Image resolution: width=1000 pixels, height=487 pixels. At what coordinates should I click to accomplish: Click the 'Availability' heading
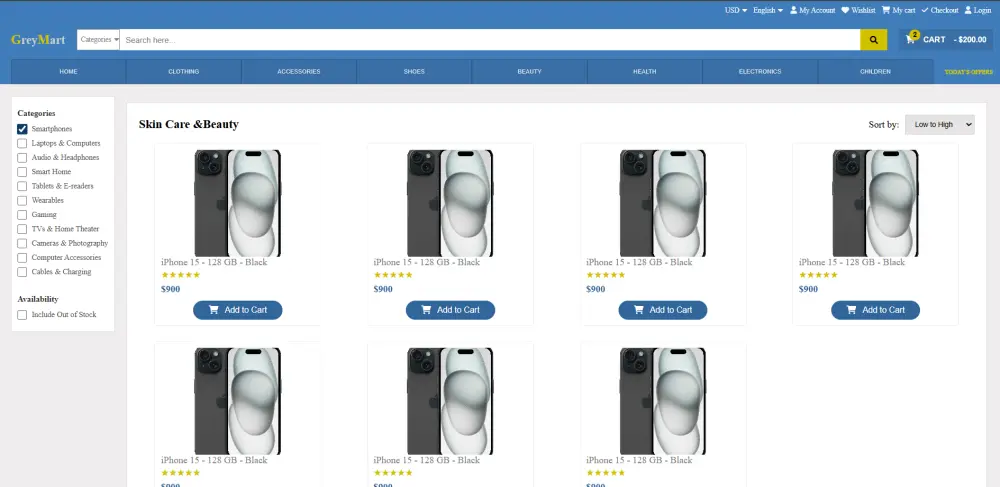tap(38, 299)
